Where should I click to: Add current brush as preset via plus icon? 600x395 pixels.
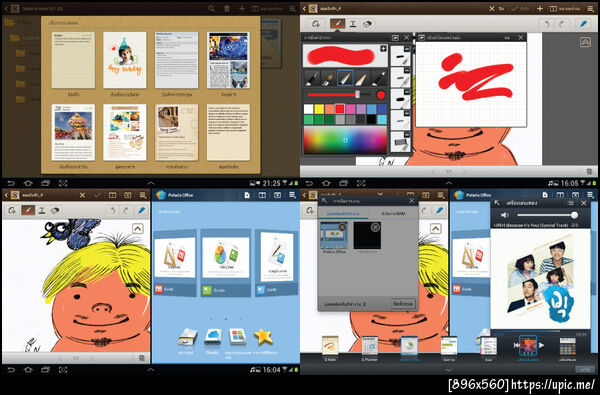383,48
